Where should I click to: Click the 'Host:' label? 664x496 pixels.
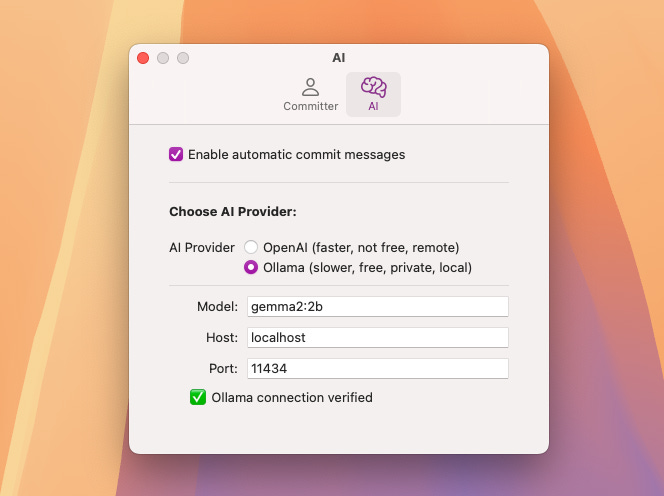point(222,337)
